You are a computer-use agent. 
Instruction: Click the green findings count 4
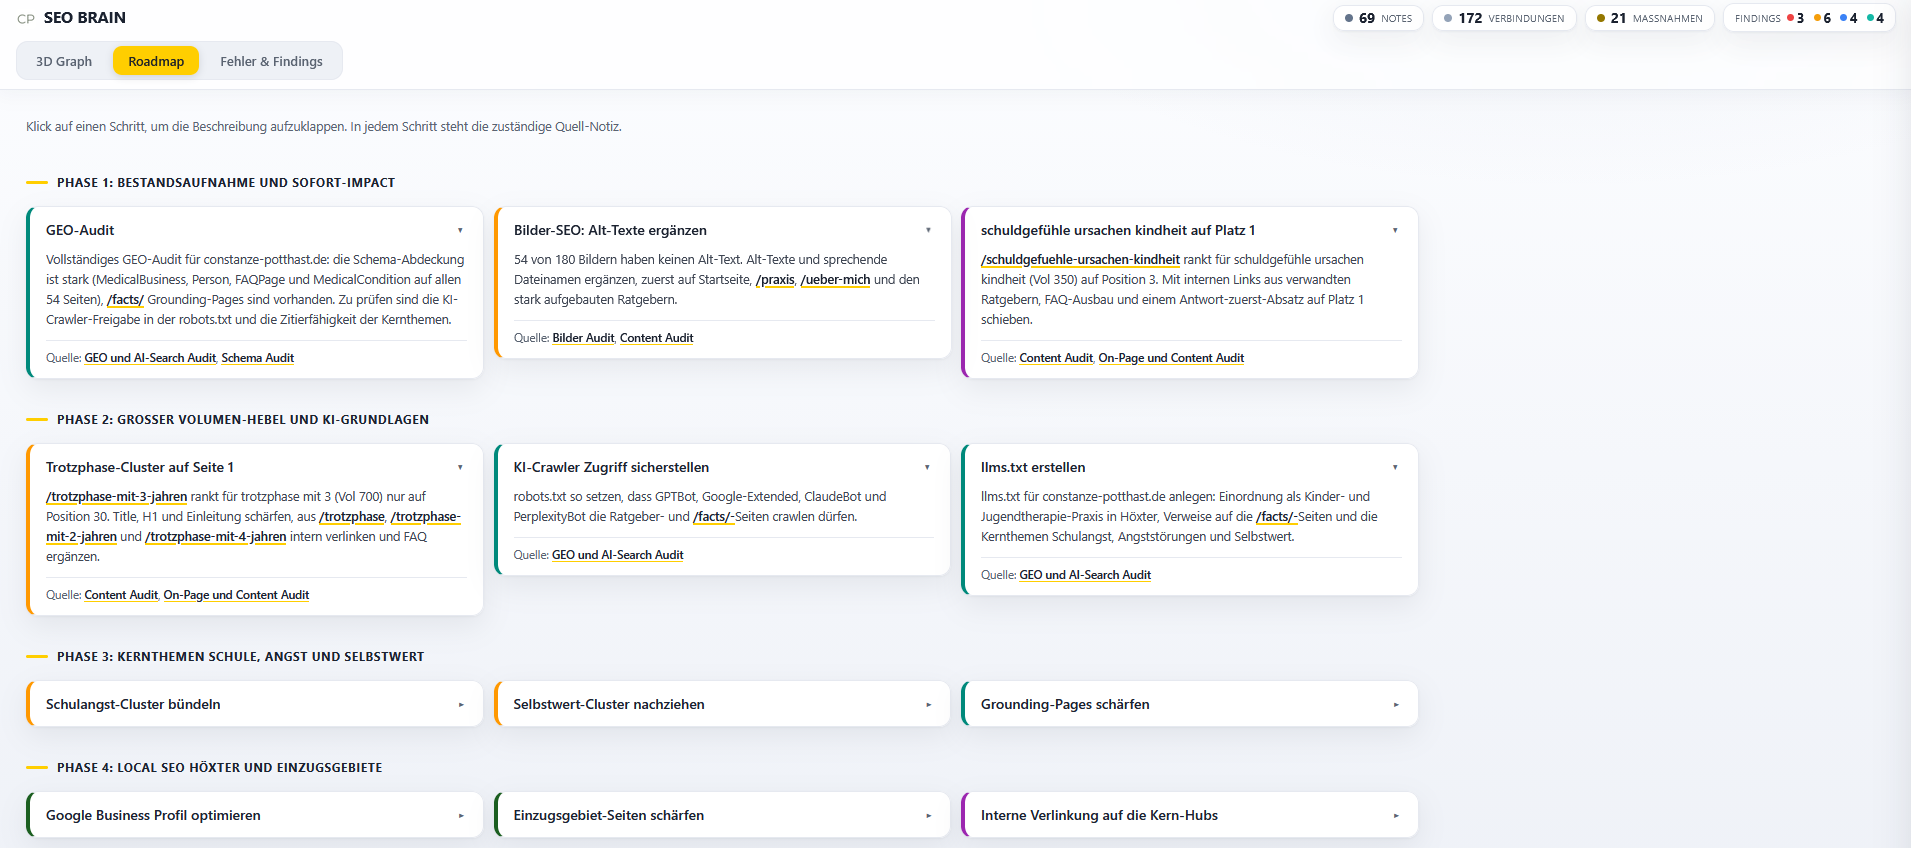(x=1876, y=18)
